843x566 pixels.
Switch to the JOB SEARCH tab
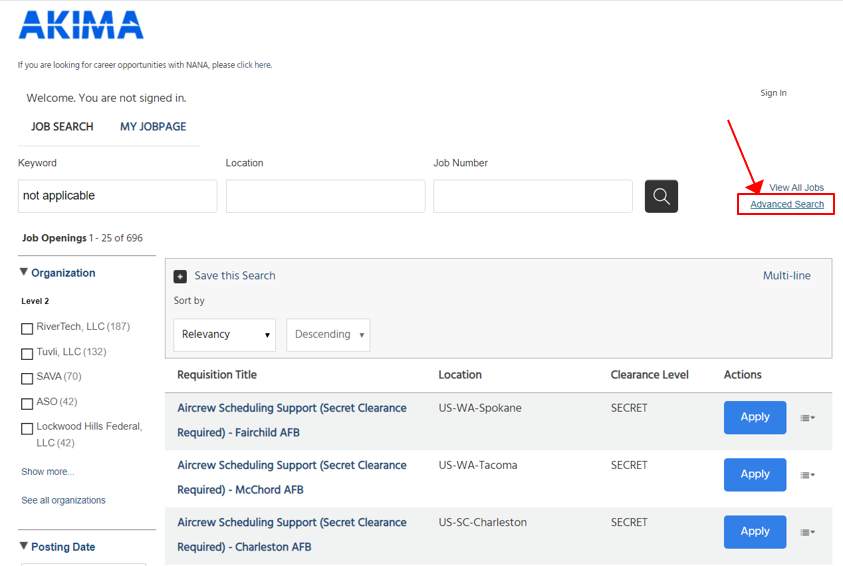click(x=62, y=126)
